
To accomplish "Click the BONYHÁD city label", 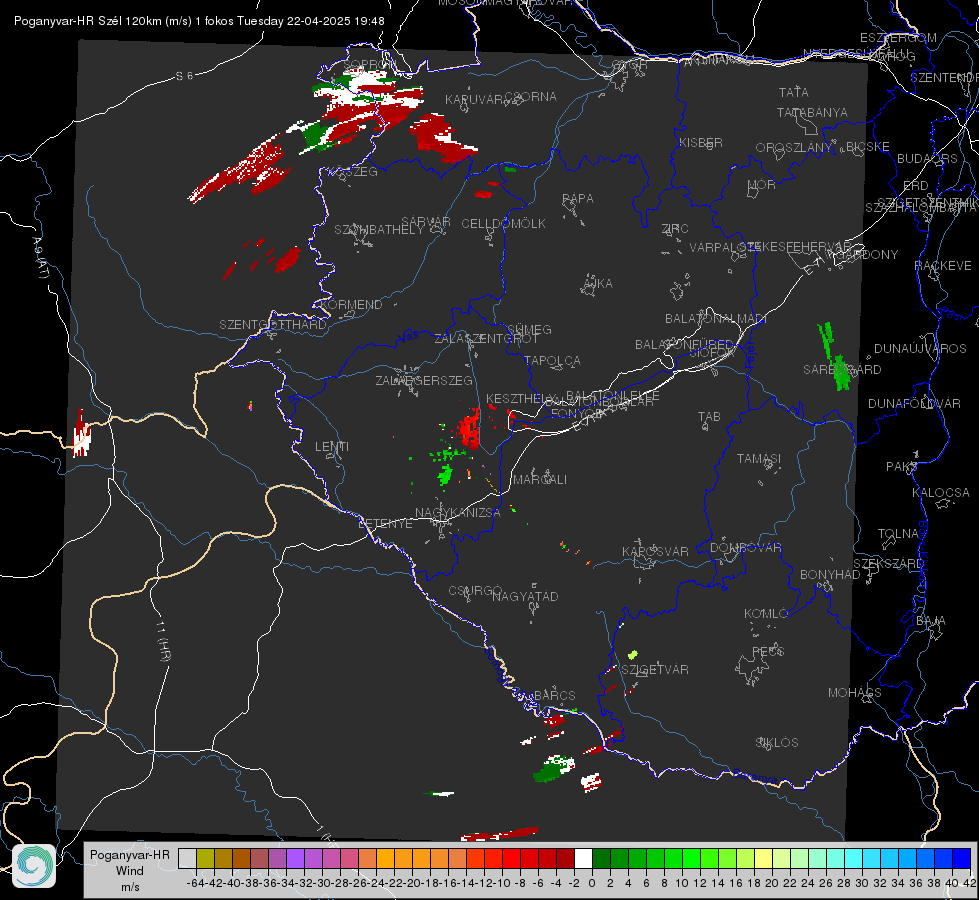I will [x=830, y=574].
